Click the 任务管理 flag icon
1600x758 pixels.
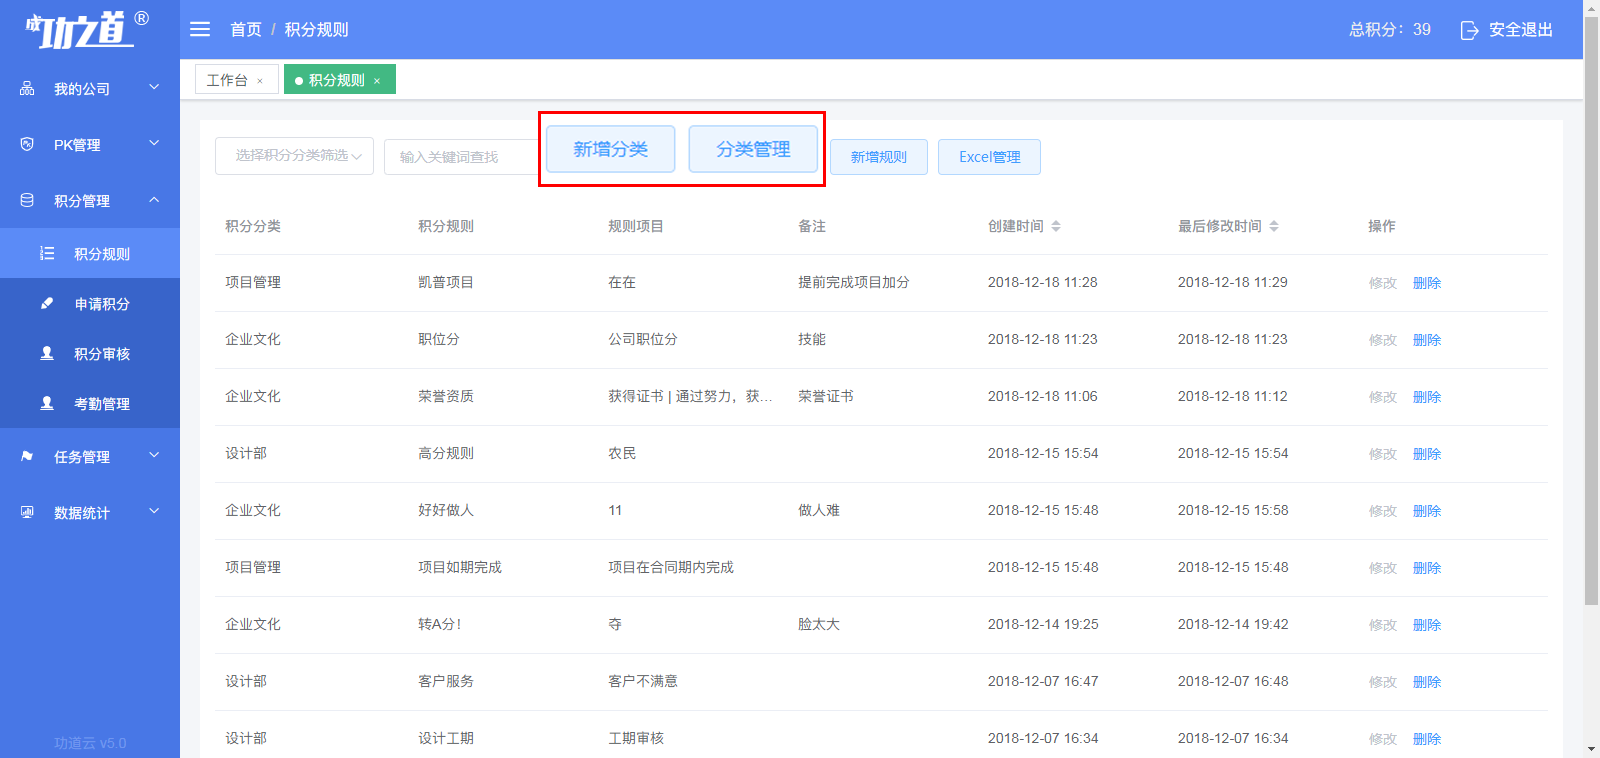(x=27, y=456)
